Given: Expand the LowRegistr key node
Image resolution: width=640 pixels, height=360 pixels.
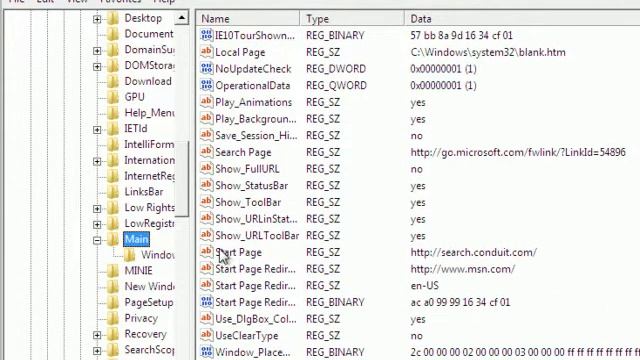Looking at the screenshot, I should 97,224.
